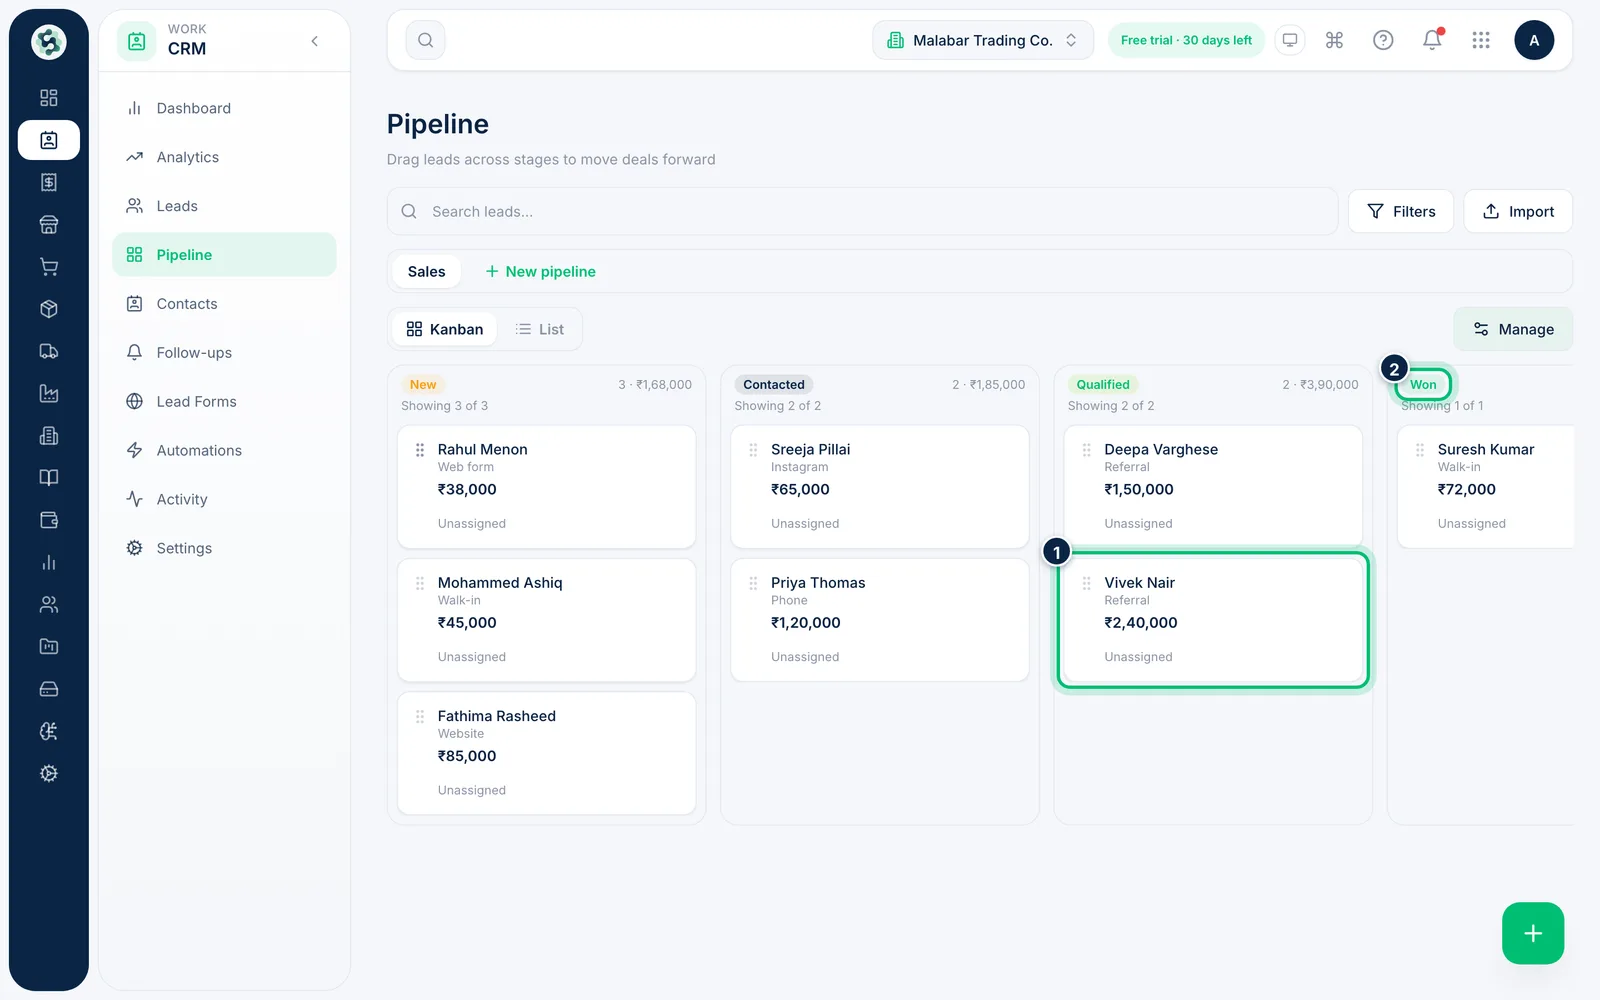Screen dimensions: 1600x1000
Task: Open Filters options
Action: [x=1400, y=211]
